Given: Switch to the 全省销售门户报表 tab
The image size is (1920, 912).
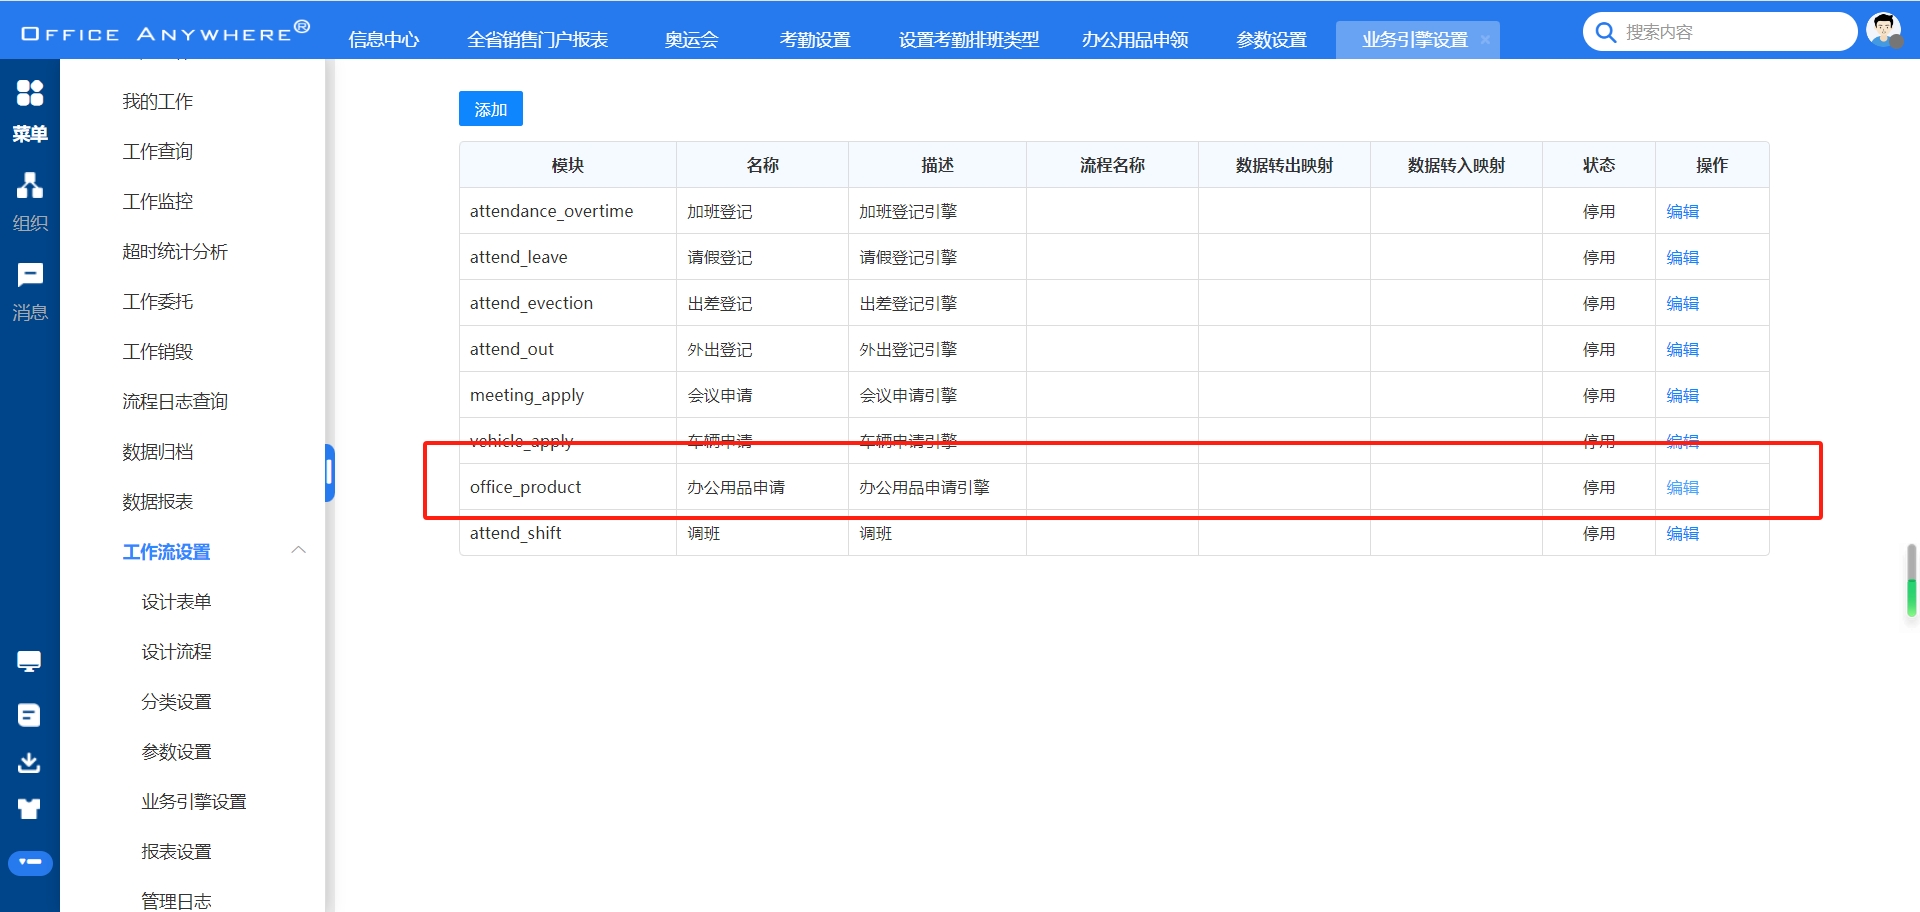Looking at the screenshot, I should point(538,40).
